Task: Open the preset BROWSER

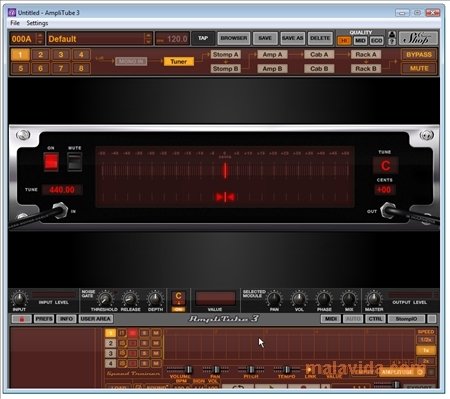Action: (234, 38)
